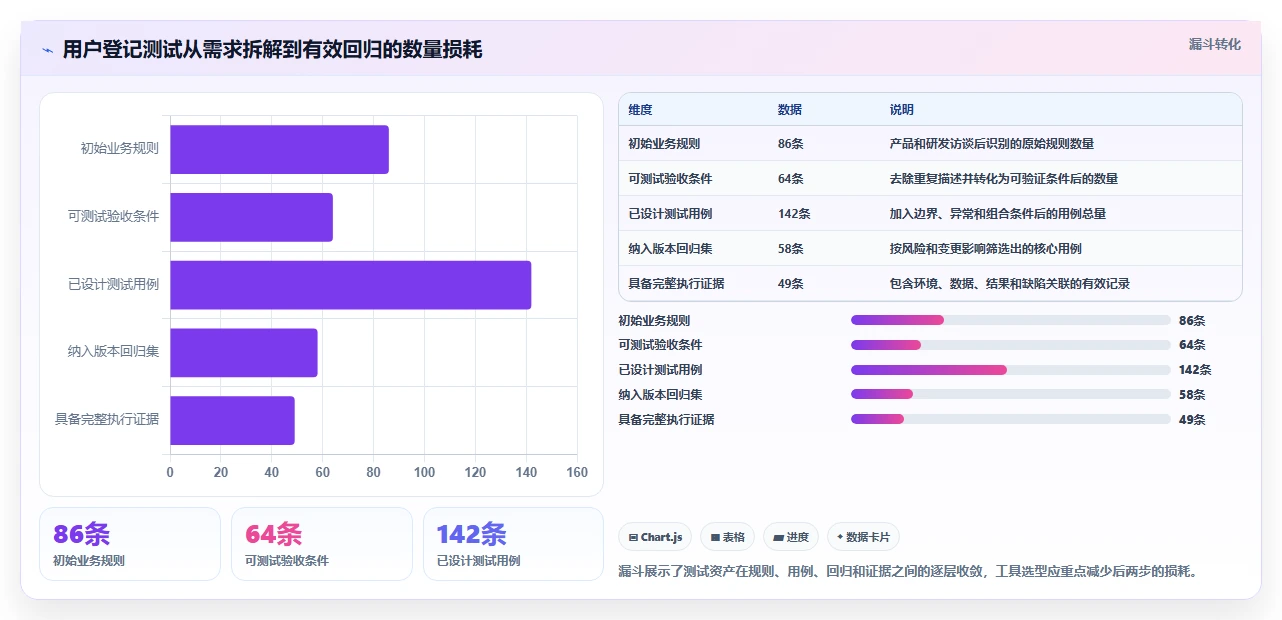The image size is (1282, 620).
Task: Select the 数据卡片 tag chip
Action: coord(863,537)
